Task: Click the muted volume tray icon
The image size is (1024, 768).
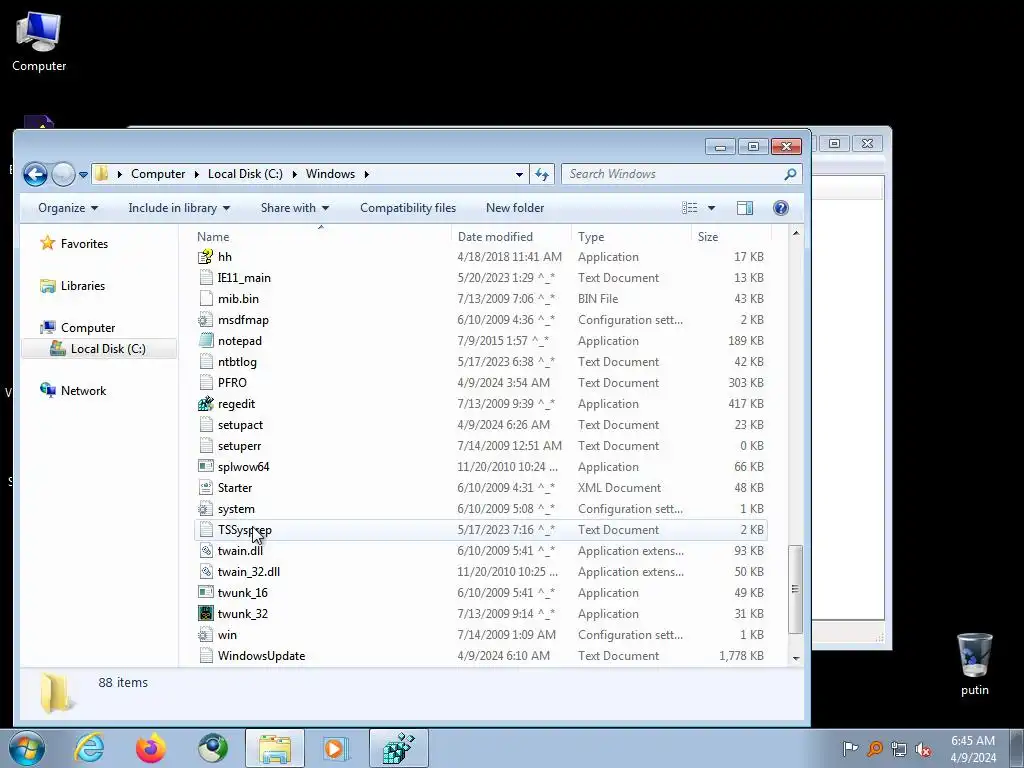Action: point(923,750)
